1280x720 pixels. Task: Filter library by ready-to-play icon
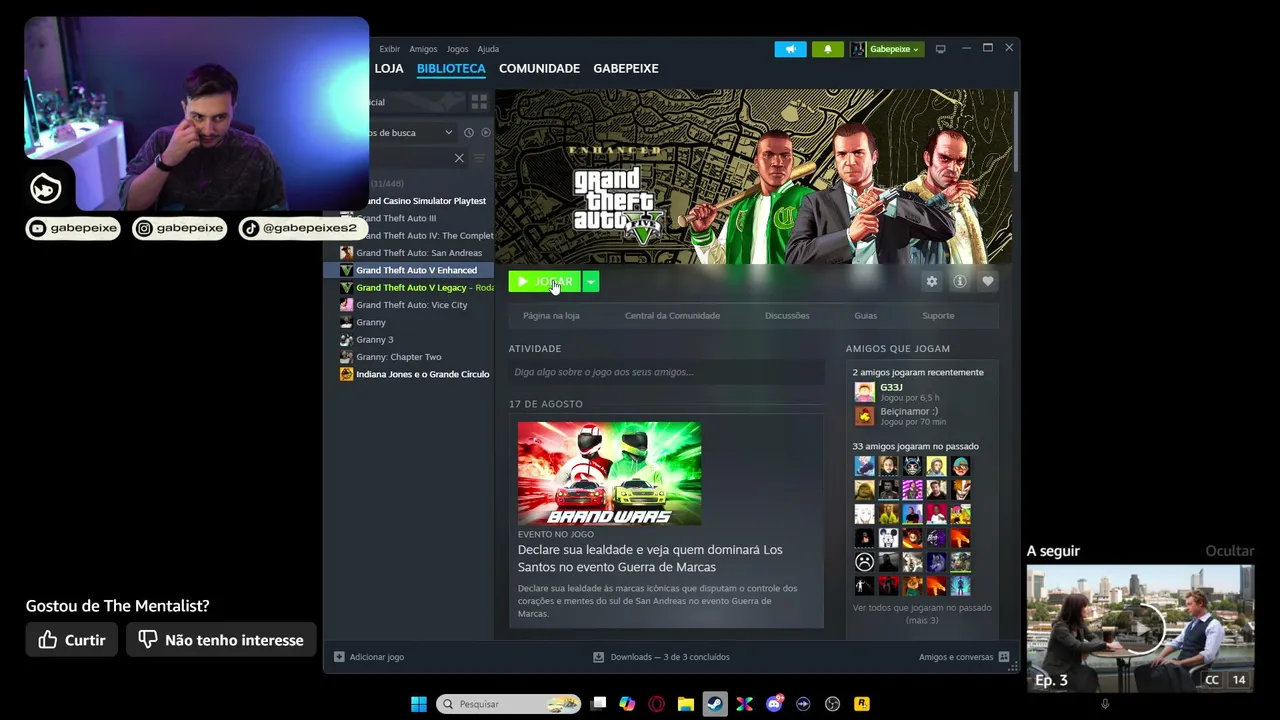pos(486,133)
